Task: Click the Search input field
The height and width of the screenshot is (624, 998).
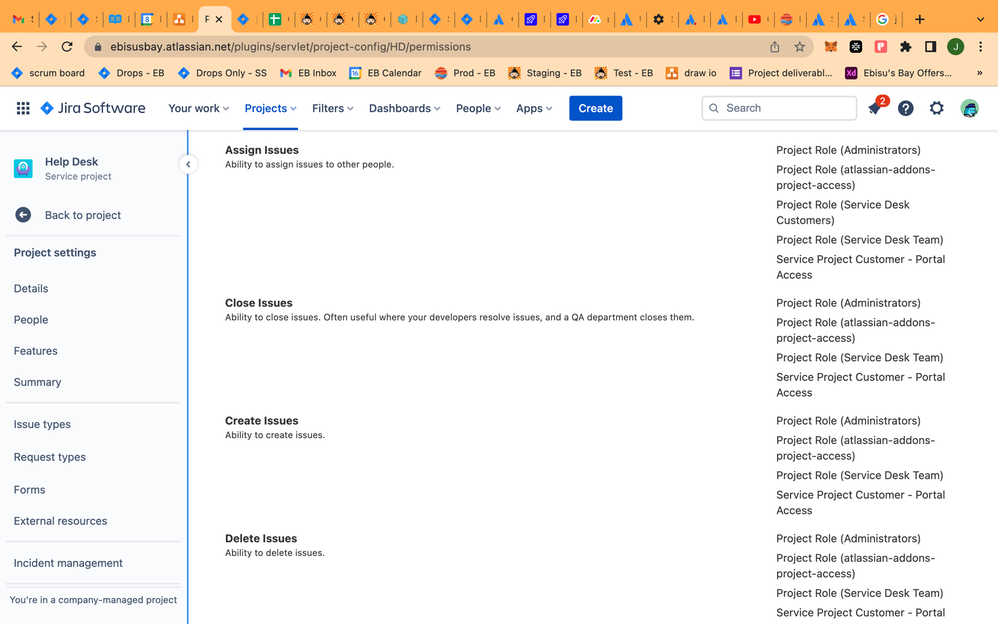Action: 778,108
